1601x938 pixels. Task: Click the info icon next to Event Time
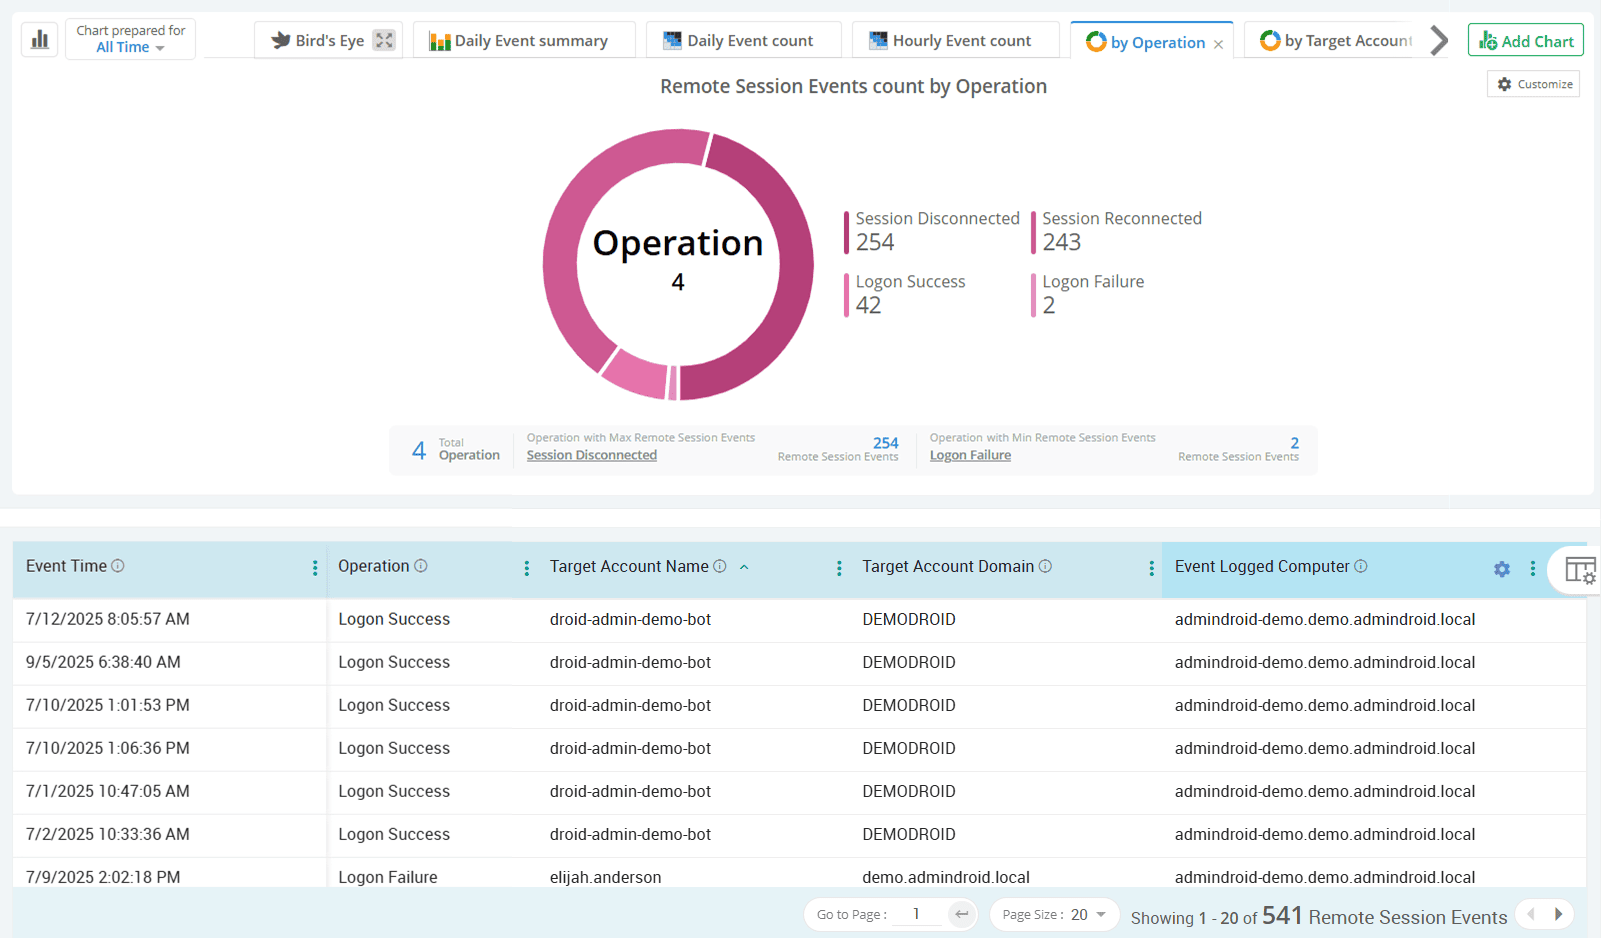118,565
